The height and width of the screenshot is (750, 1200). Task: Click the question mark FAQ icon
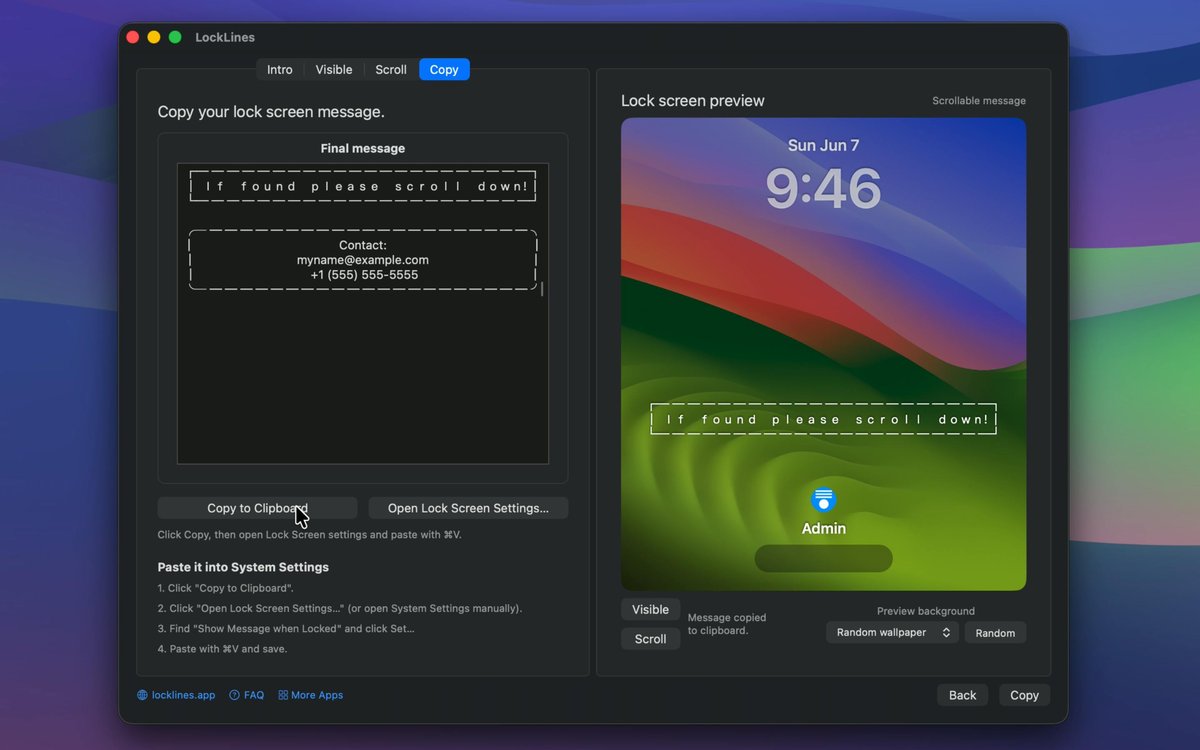(x=234, y=695)
